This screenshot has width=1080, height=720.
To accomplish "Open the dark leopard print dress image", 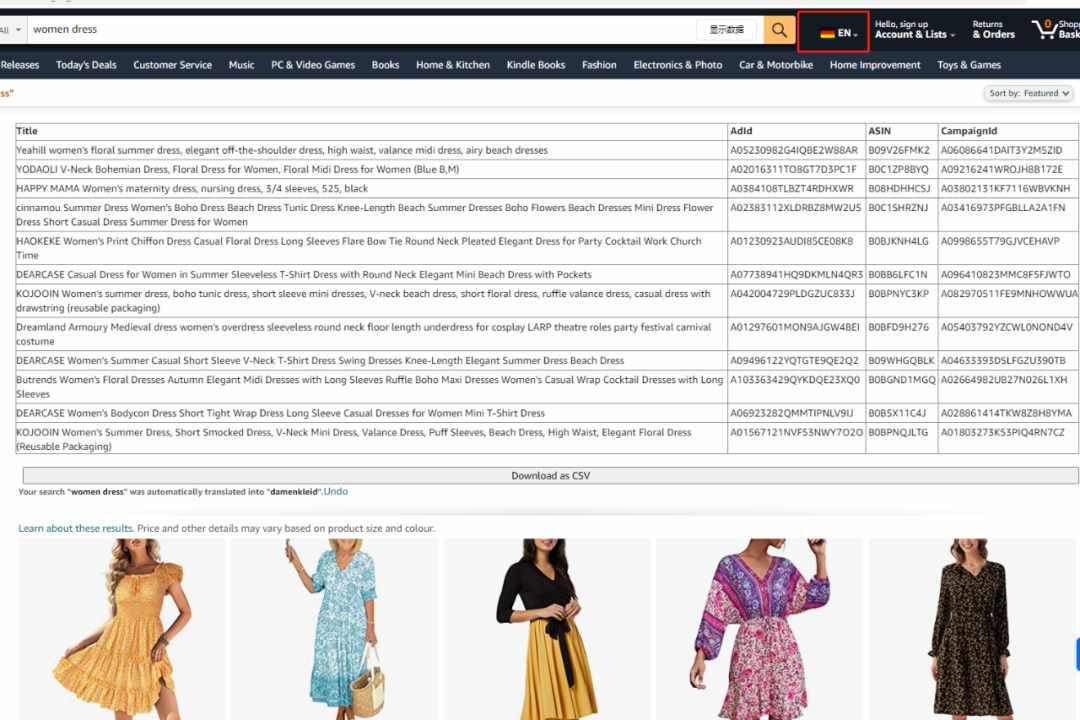I will (x=971, y=629).
